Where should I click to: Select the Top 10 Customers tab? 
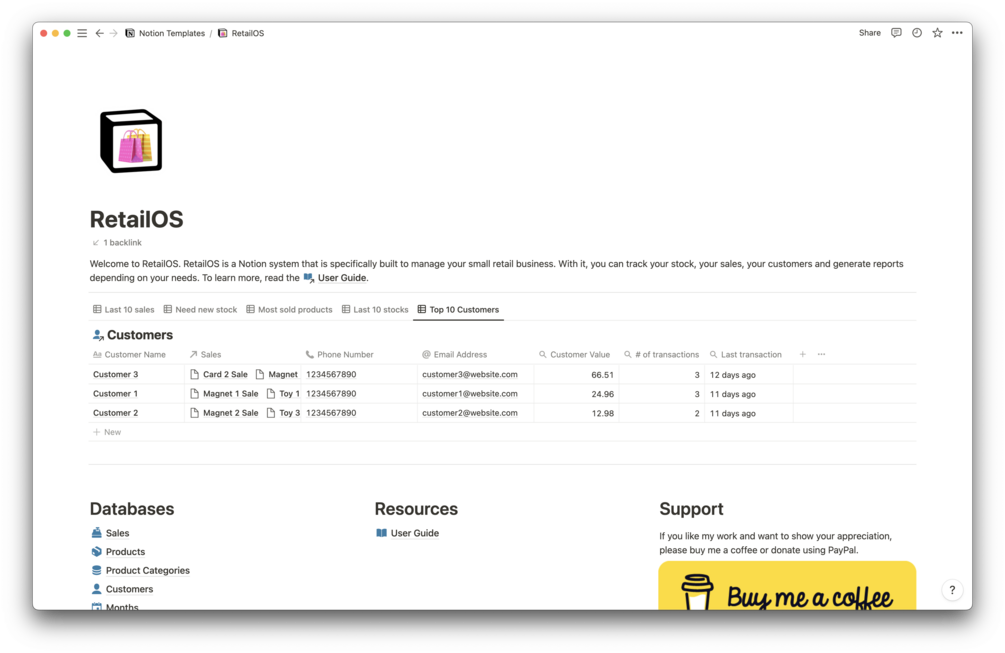coord(458,310)
